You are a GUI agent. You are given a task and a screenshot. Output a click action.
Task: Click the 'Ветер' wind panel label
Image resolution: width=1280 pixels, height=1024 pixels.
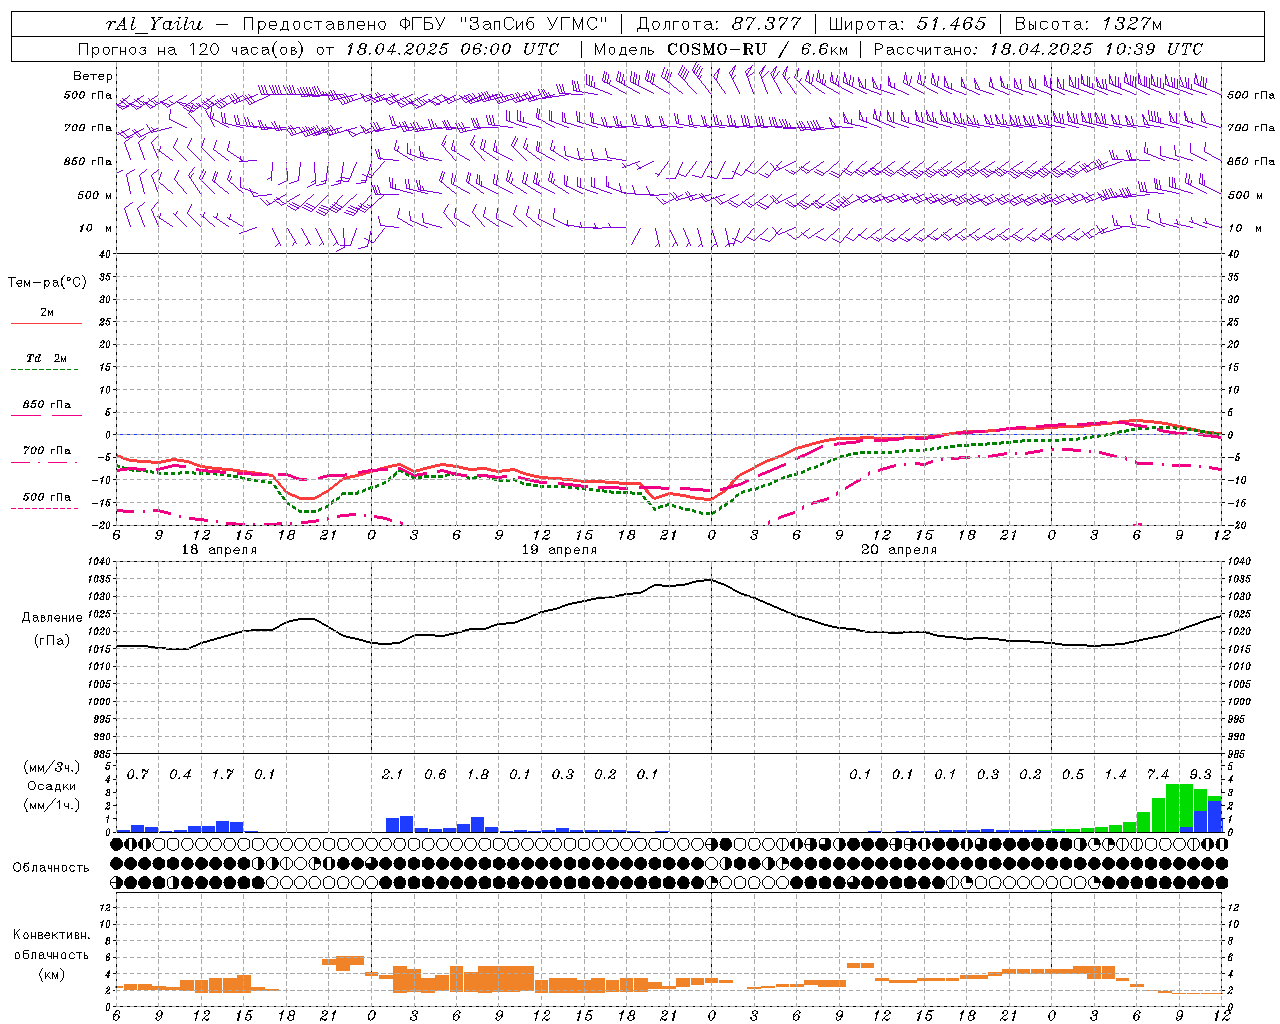click(x=93, y=76)
